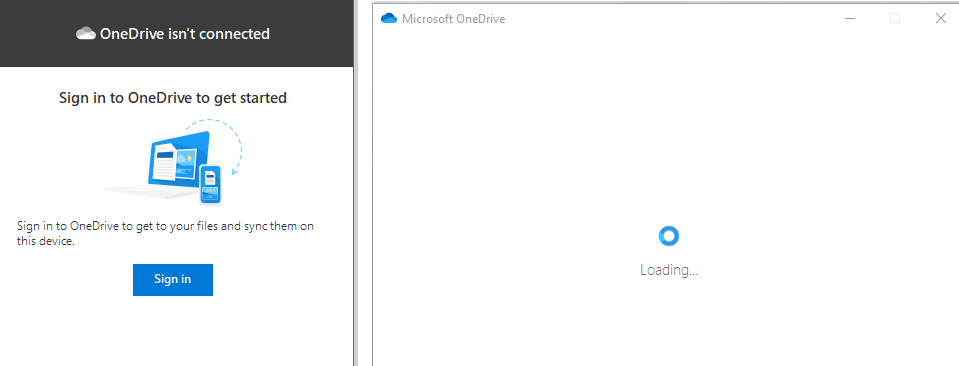
Task: Click the greyed-out maximize button
Action: coord(895,18)
